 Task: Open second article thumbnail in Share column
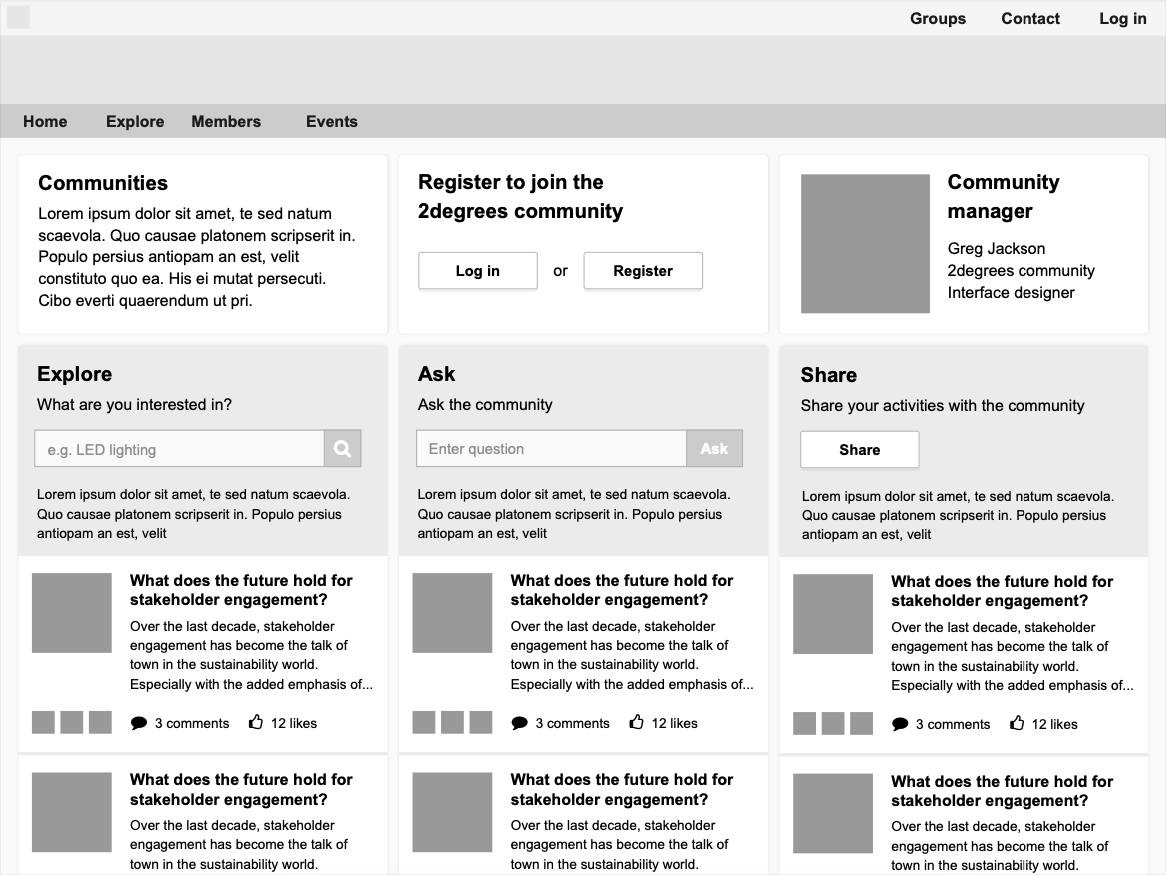point(833,813)
